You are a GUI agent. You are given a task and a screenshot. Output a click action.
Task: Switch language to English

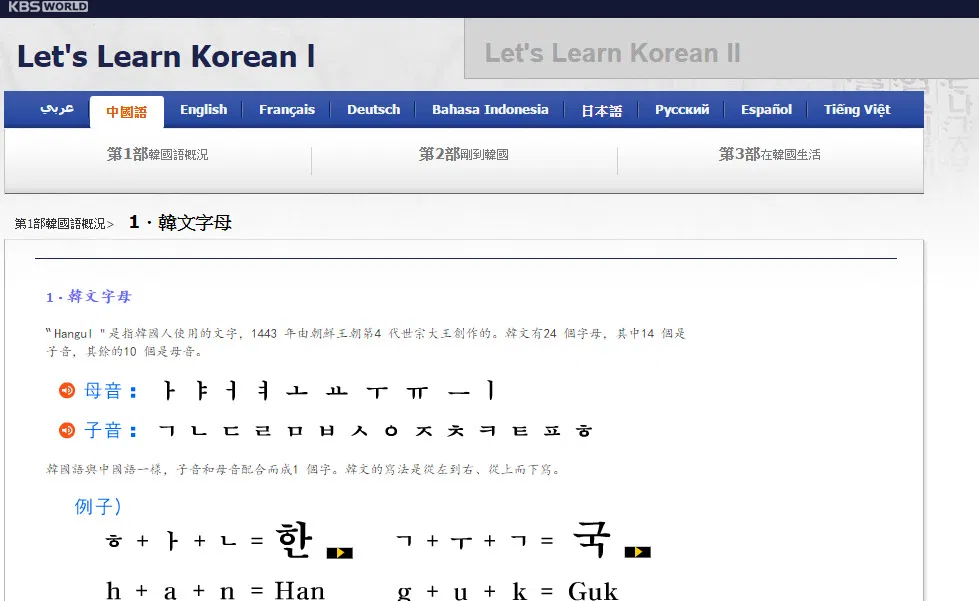click(203, 110)
